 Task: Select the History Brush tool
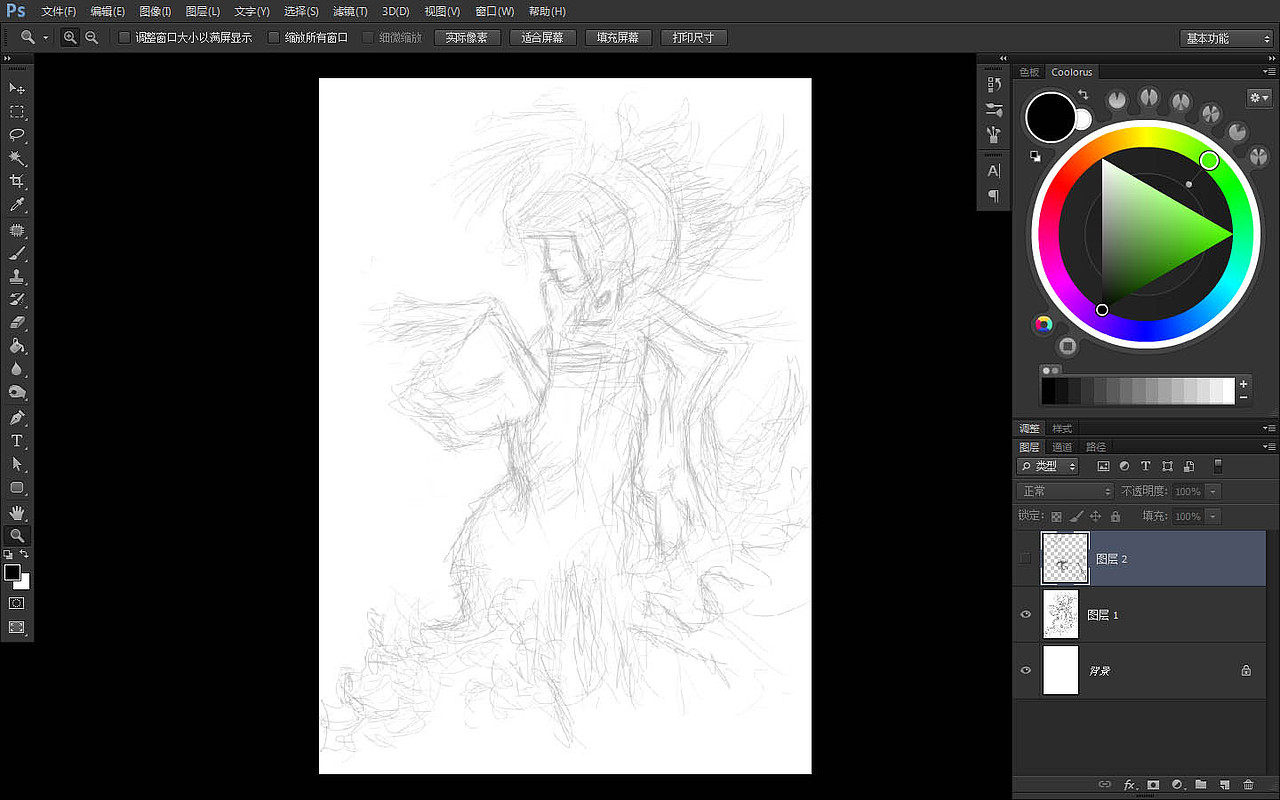click(17, 299)
